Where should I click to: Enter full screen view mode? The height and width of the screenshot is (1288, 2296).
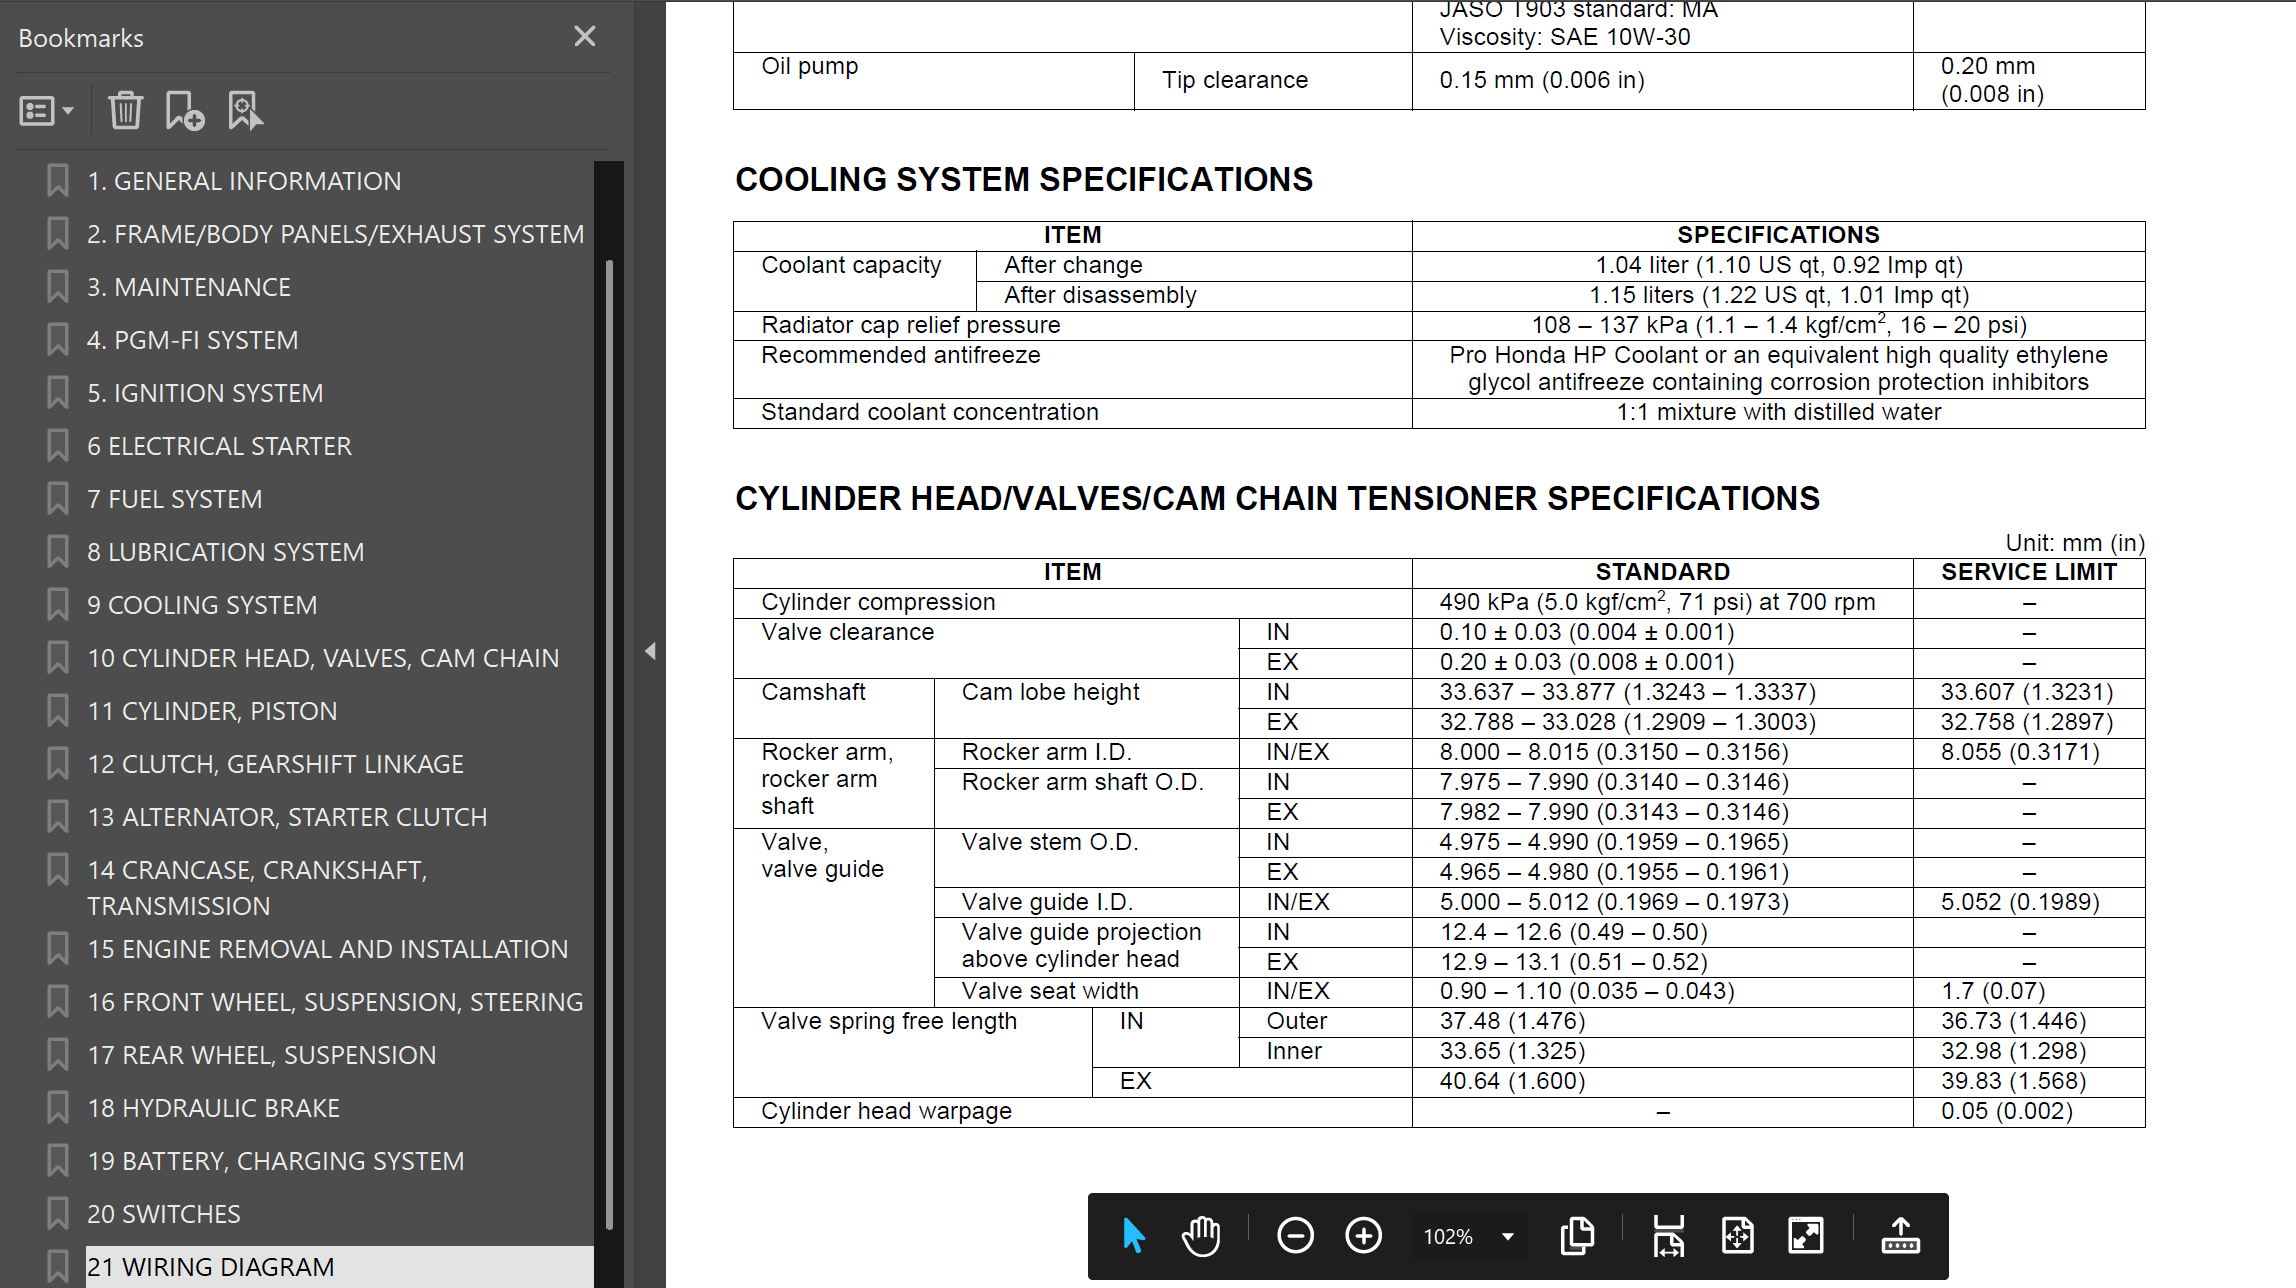click(x=1806, y=1236)
